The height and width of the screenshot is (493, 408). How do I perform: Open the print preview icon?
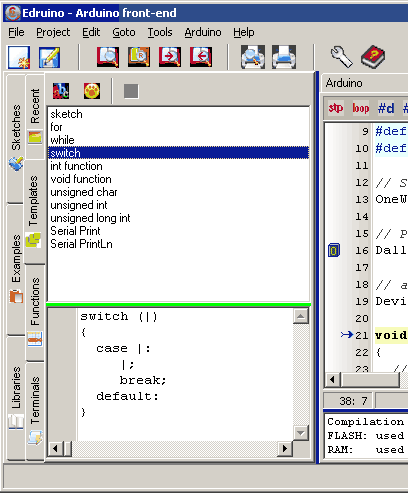tap(253, 57)
